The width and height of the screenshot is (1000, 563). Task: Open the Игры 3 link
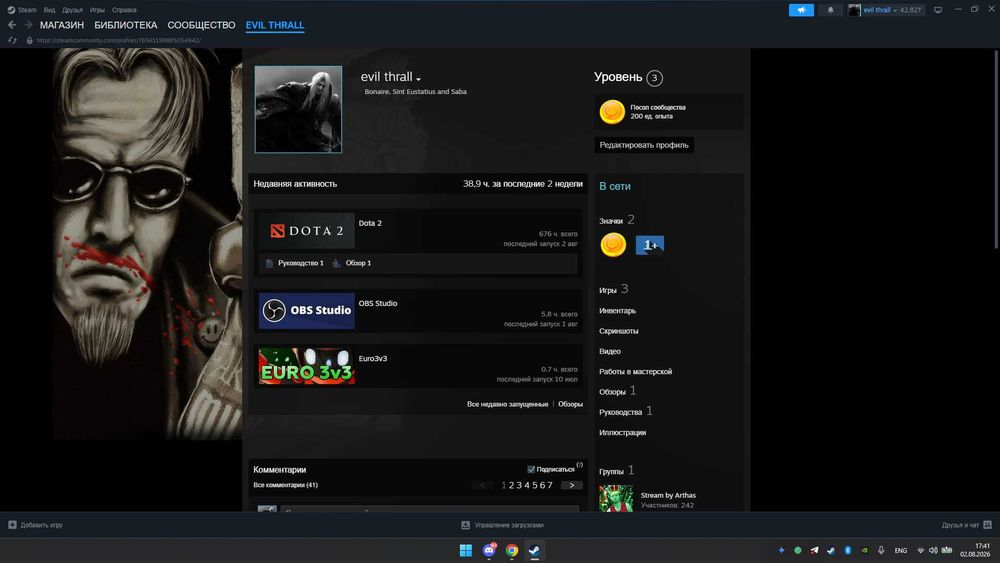pos(614,289)
